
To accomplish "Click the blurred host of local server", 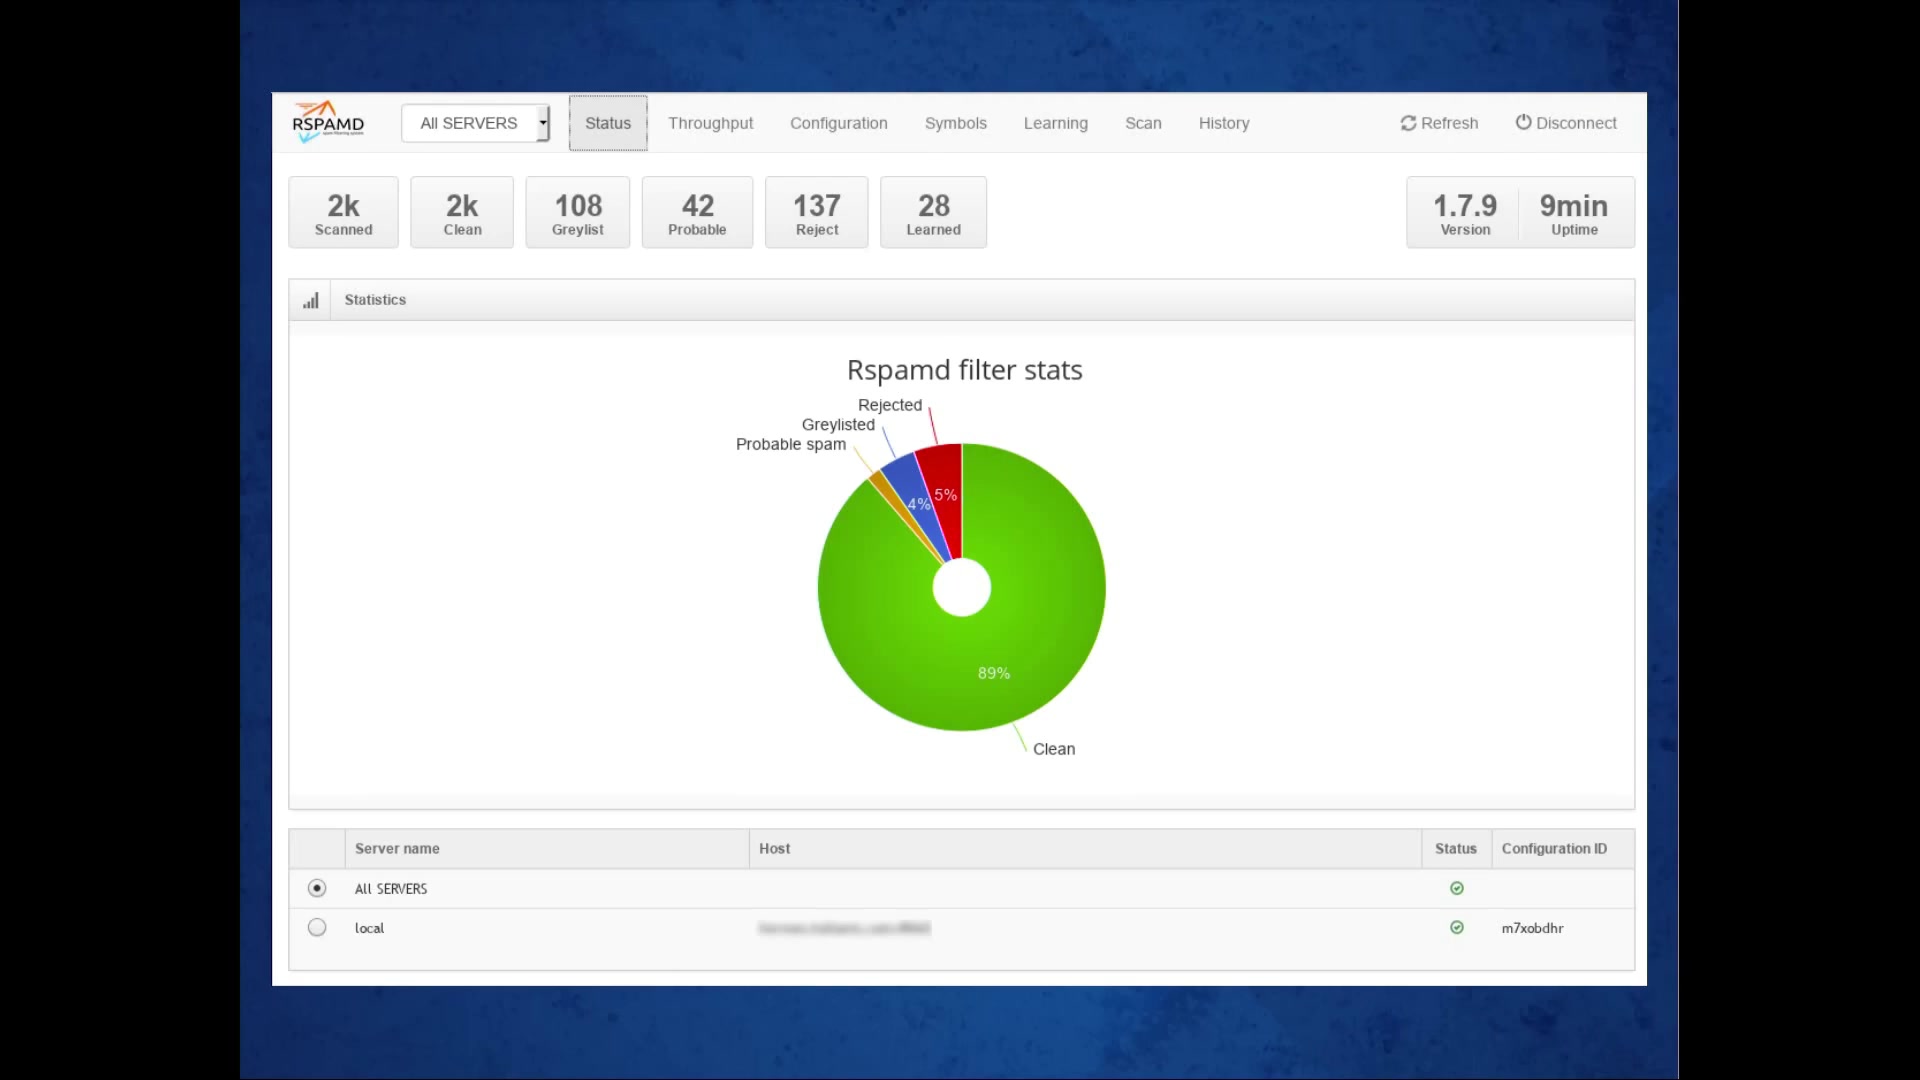I will pyautogui.click(x=844, y=928).
